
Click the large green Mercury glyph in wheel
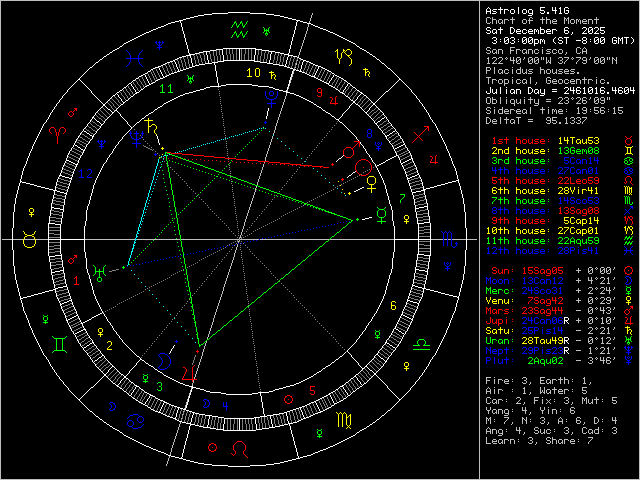pos(381,215)
